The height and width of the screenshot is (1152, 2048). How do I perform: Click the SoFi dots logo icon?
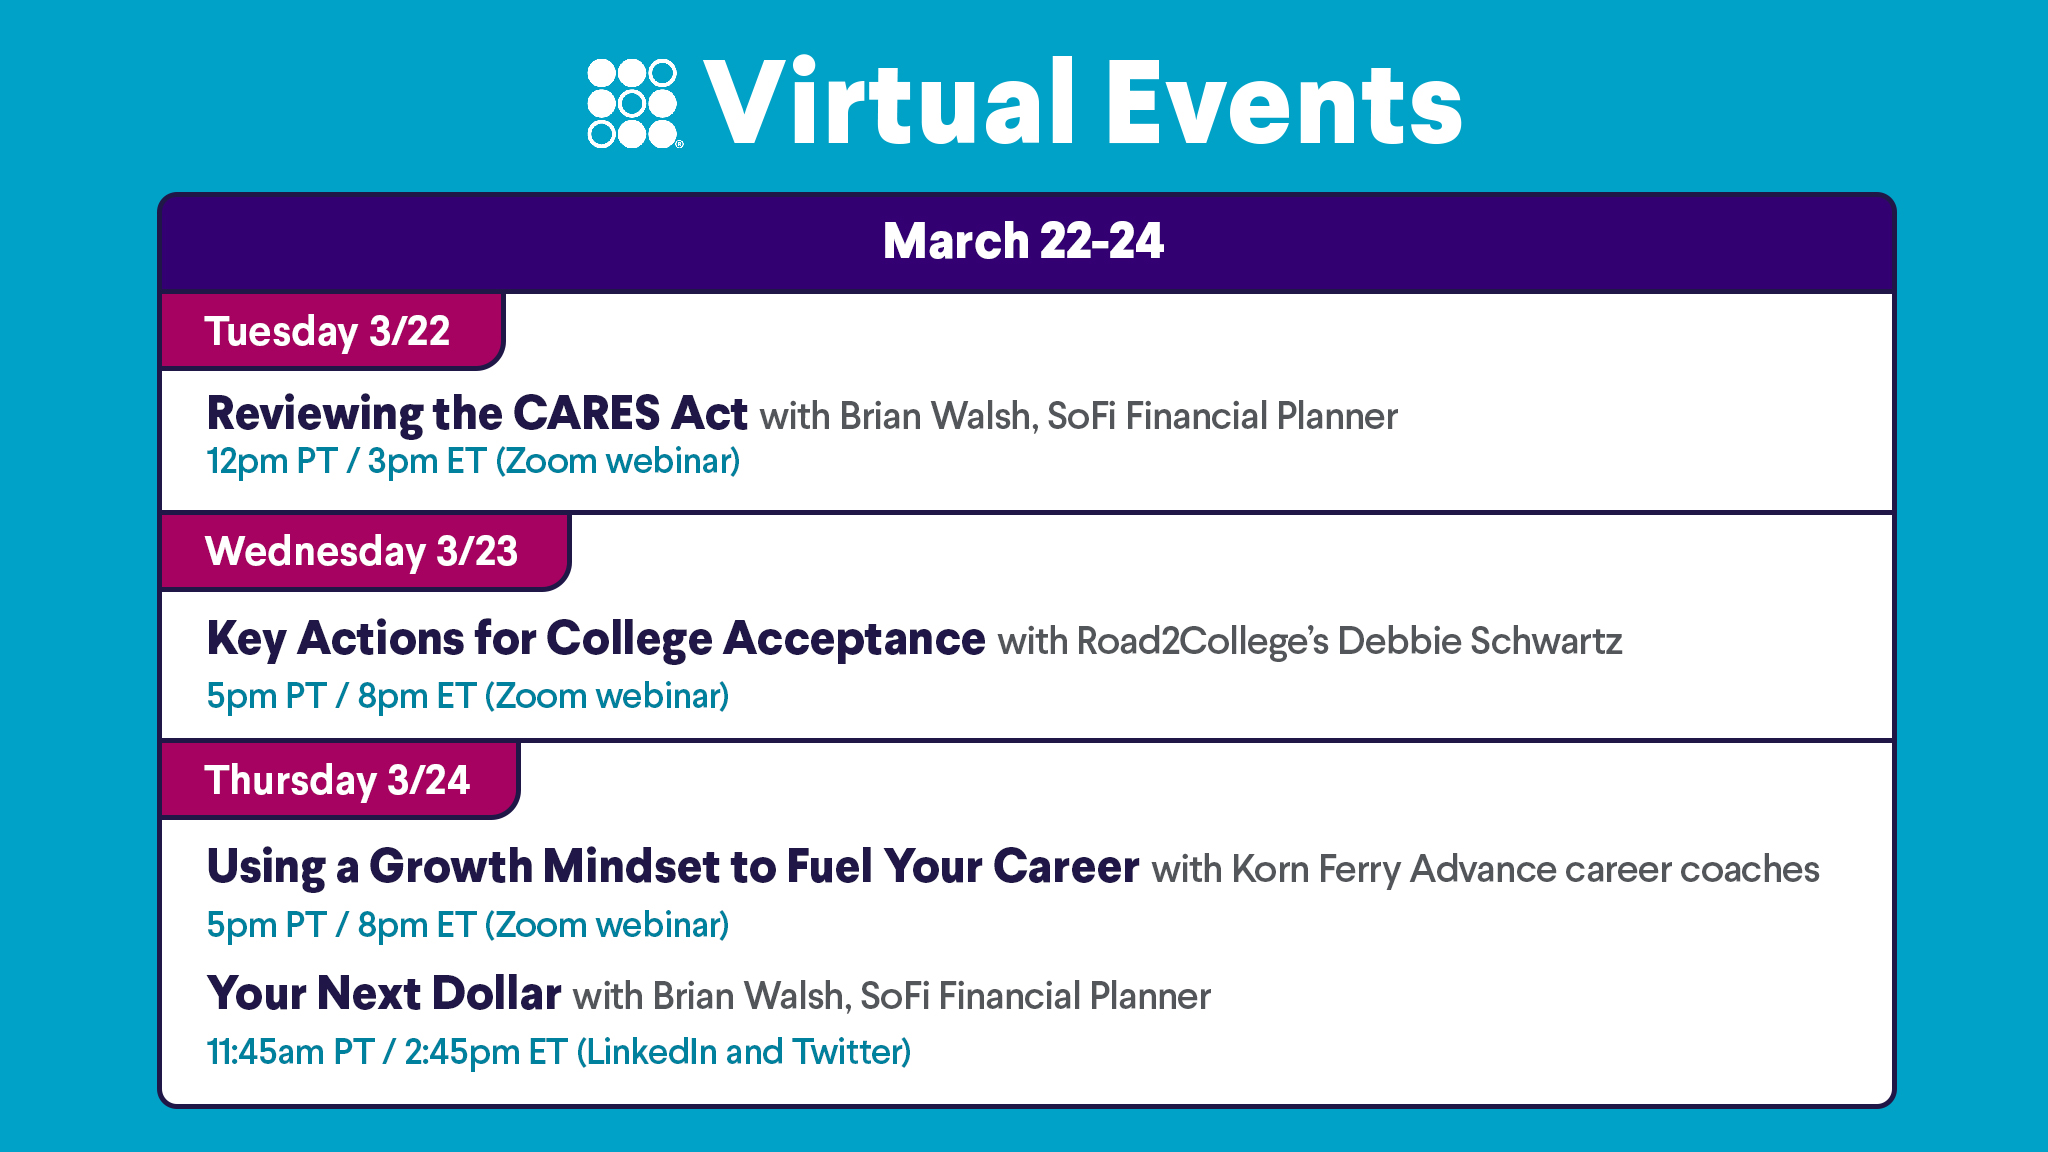pos(634,103)
